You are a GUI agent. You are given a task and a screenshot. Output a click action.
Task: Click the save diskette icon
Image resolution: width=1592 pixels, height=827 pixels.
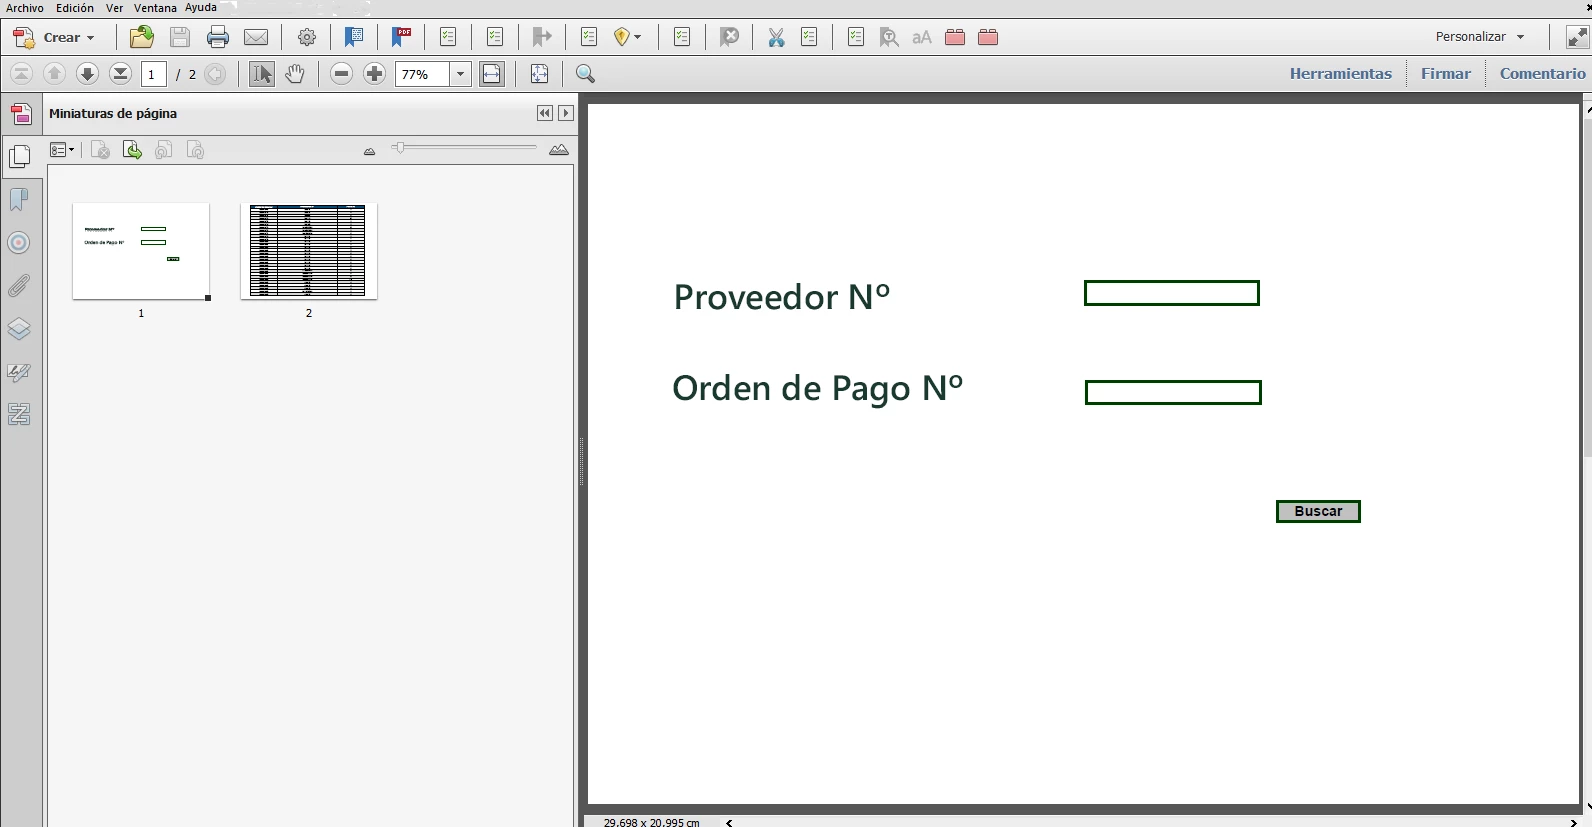(180, 37)
